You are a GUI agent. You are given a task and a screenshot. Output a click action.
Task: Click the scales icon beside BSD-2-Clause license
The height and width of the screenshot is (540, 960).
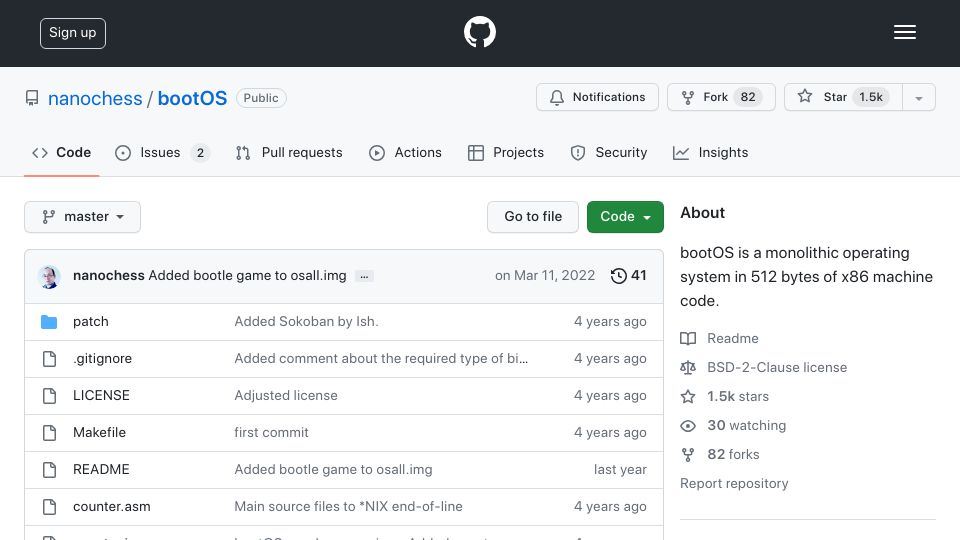(x=688, y=367)
